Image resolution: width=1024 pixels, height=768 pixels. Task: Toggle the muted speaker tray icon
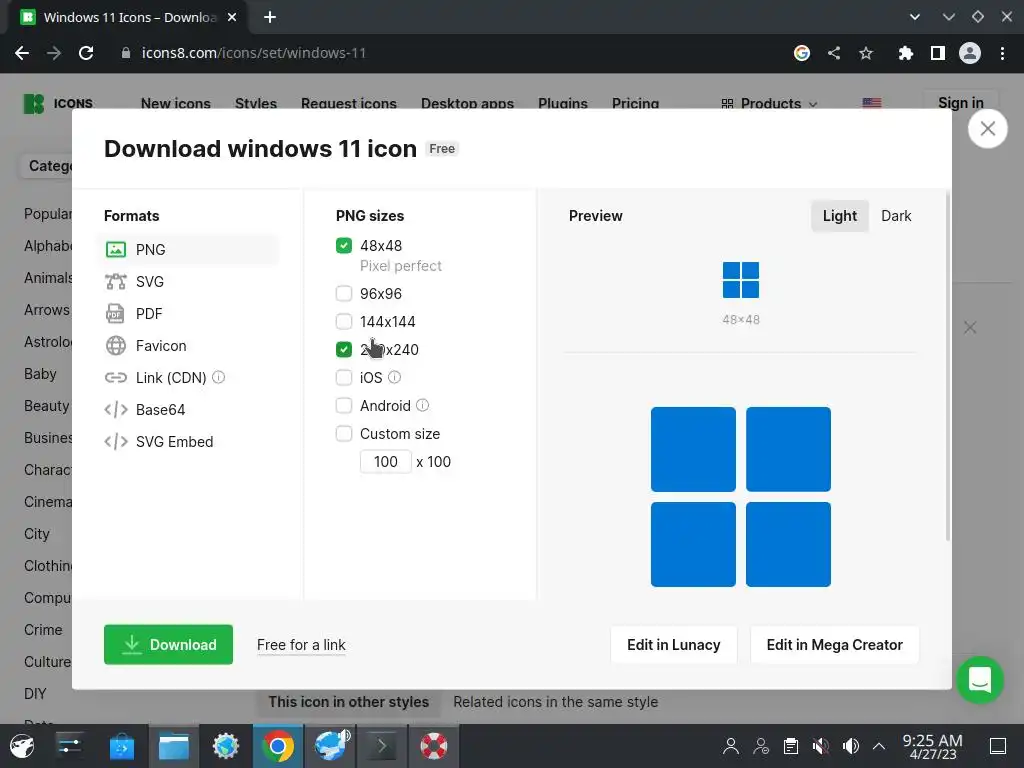point(821,746)
